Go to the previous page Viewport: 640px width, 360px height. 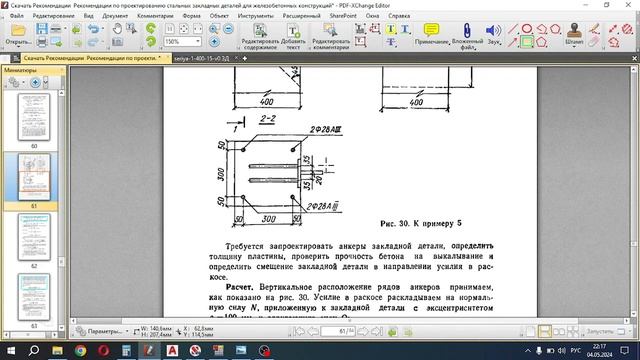(x=313, y=331)
